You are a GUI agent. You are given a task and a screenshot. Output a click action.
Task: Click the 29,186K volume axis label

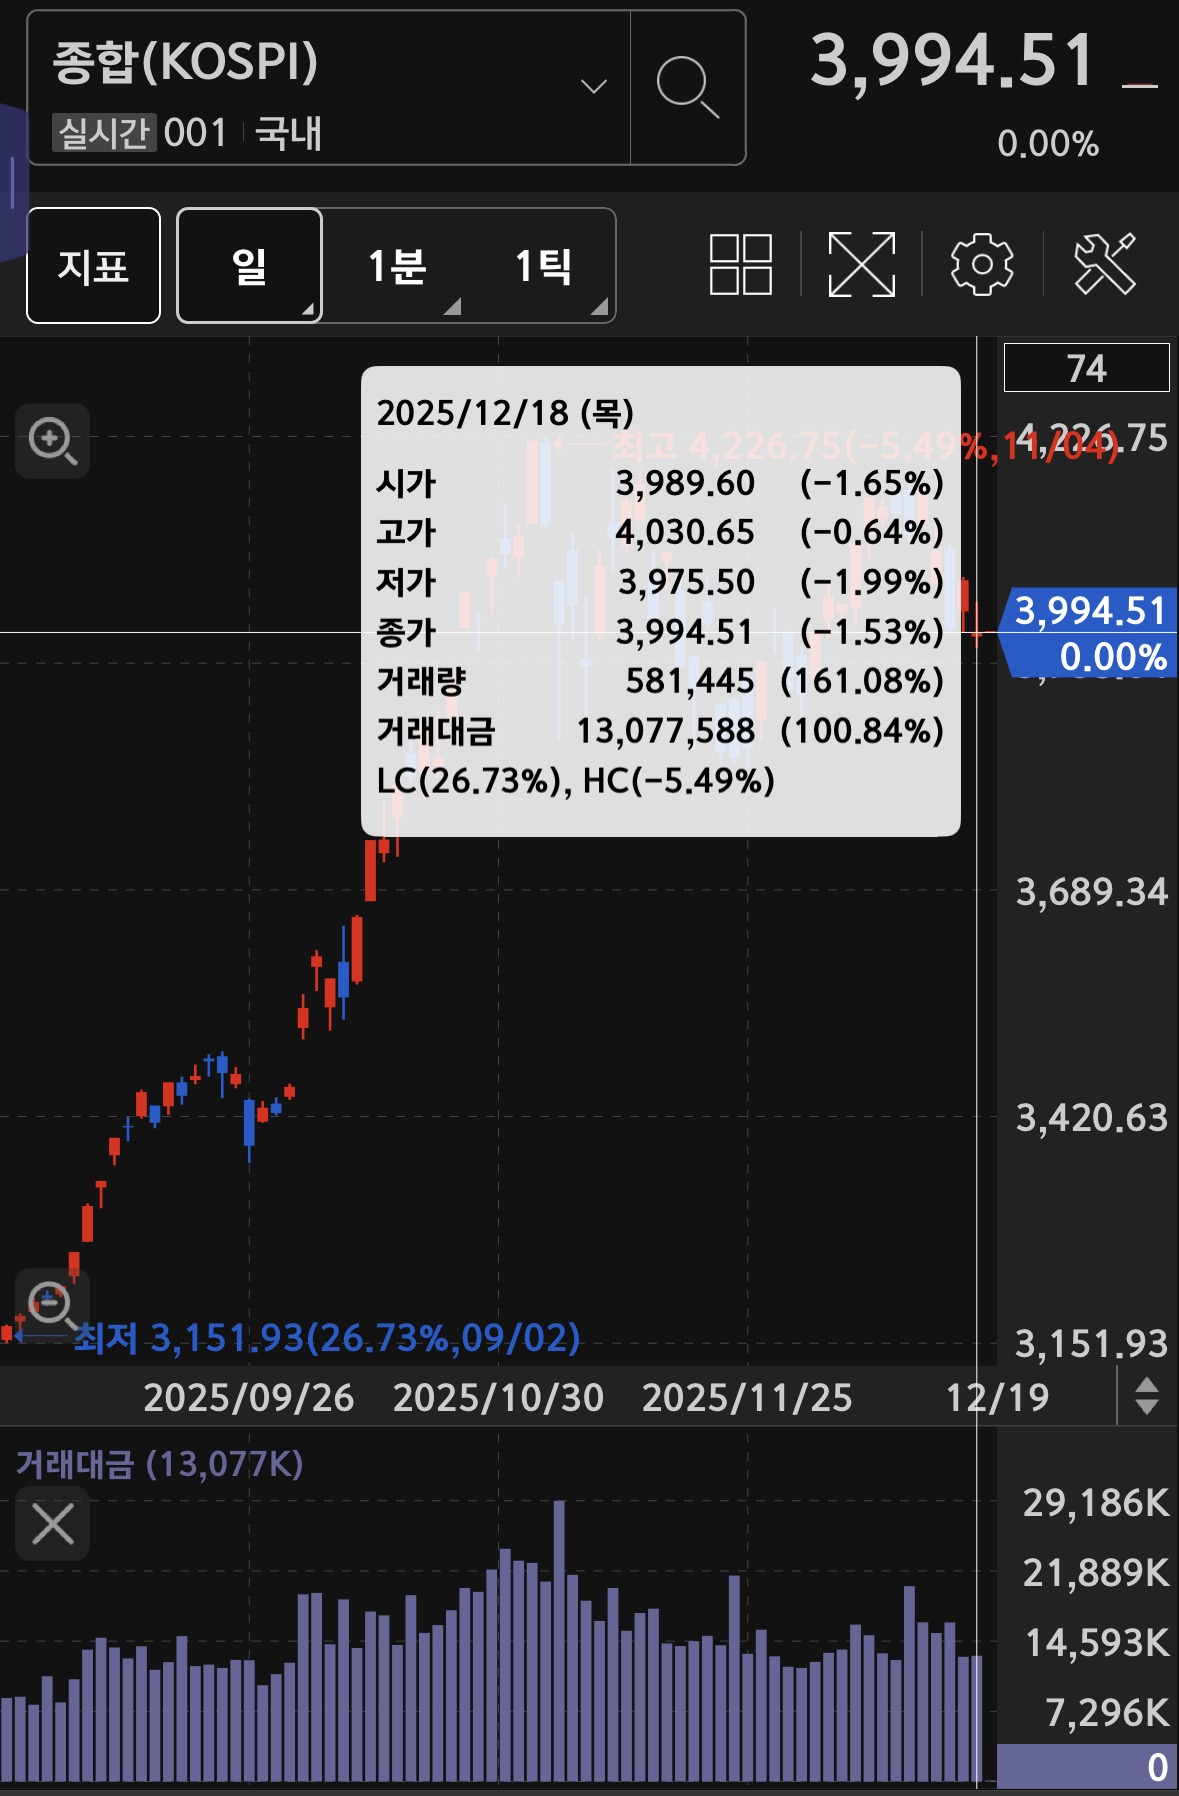1096,1502
